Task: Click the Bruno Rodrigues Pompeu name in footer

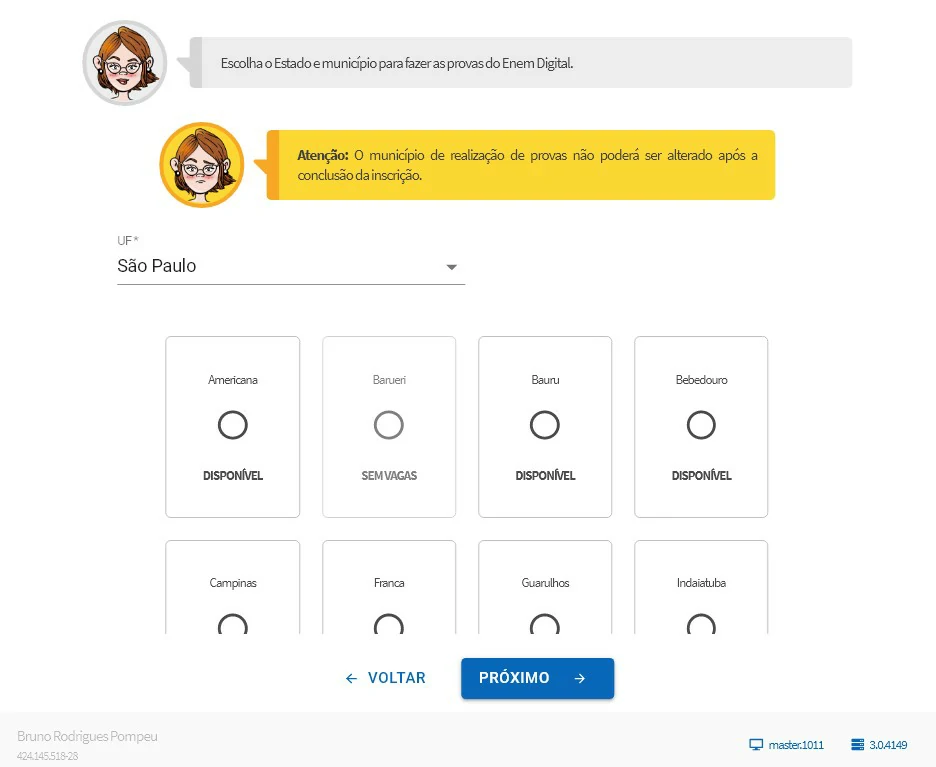Action: point(87,736)
